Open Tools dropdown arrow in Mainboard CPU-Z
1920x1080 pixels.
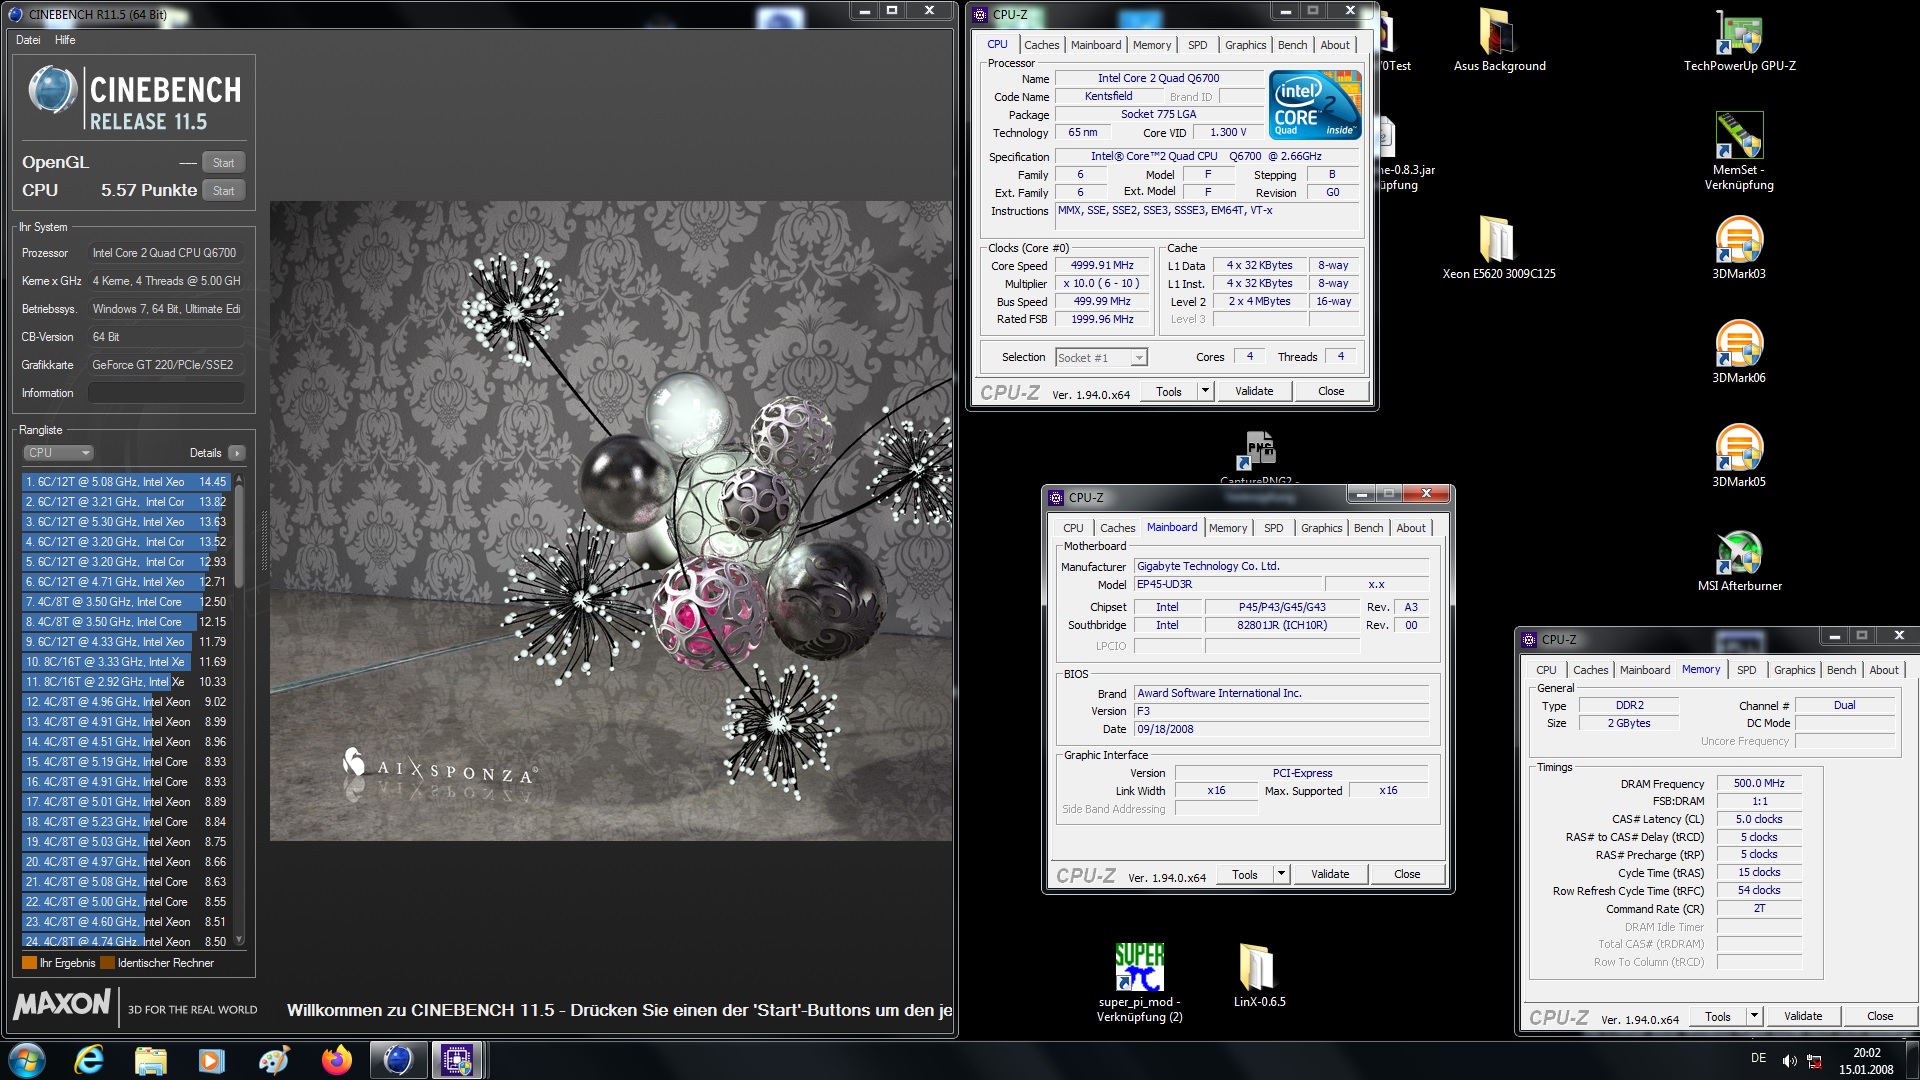tap(1281, 874)
